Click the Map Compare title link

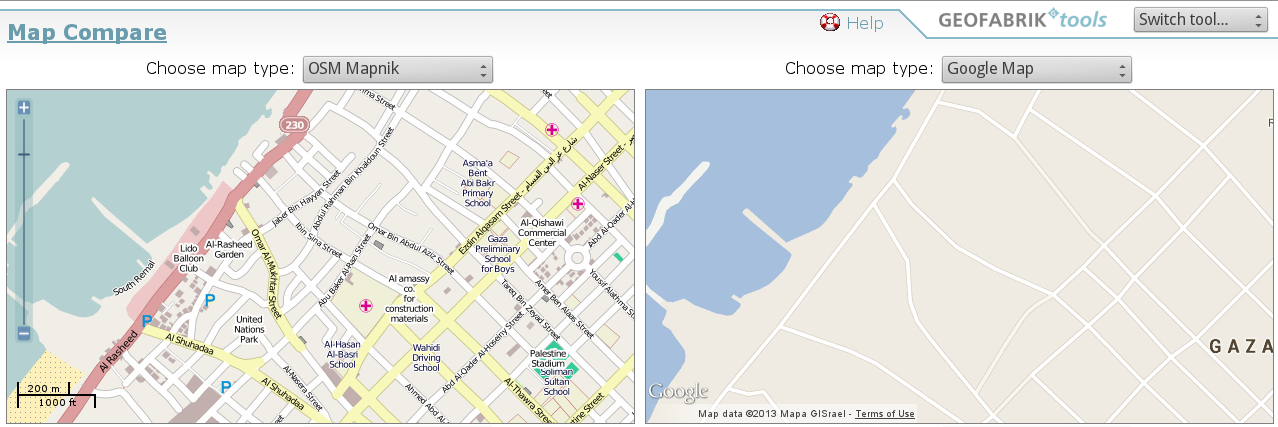coord(87,32)
